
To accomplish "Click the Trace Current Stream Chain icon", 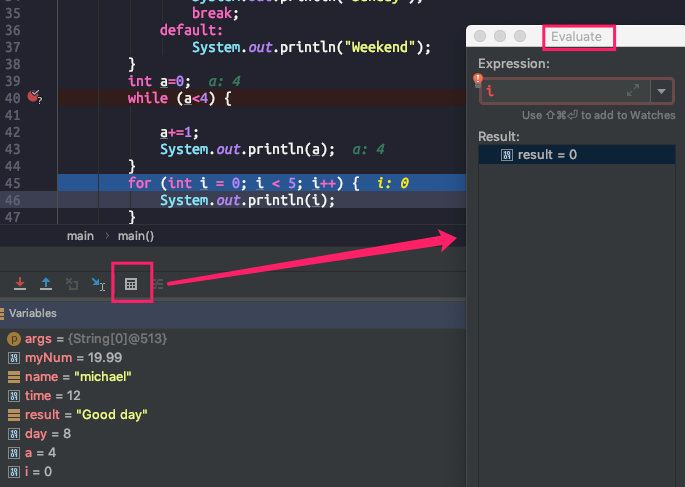I will tap(158, 284).
